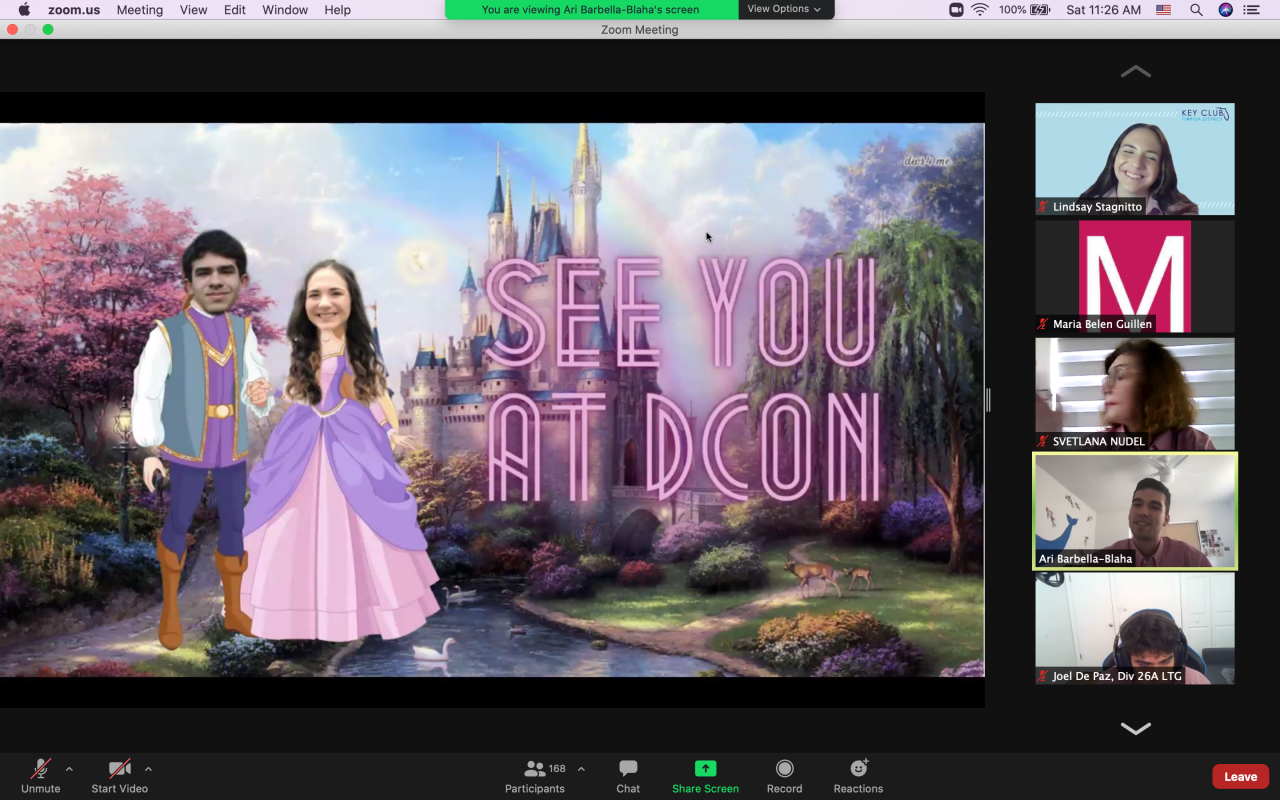Open the View Options dropdown
Viewport: 1280px width, 800px height.
point(785,9)
